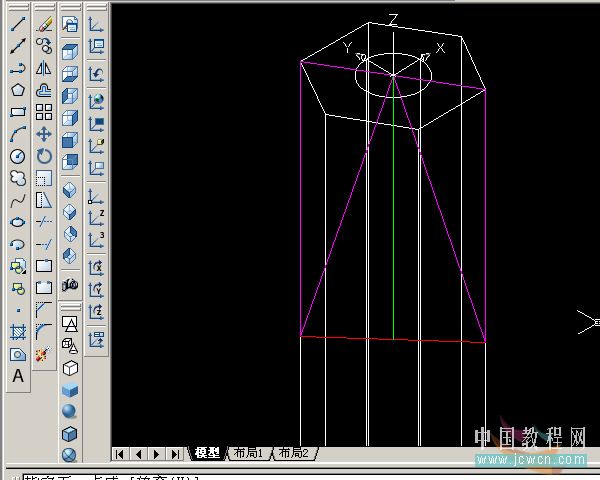Select the Spline tool
Screen dimensions: 600x480
(x=18, y=200)
